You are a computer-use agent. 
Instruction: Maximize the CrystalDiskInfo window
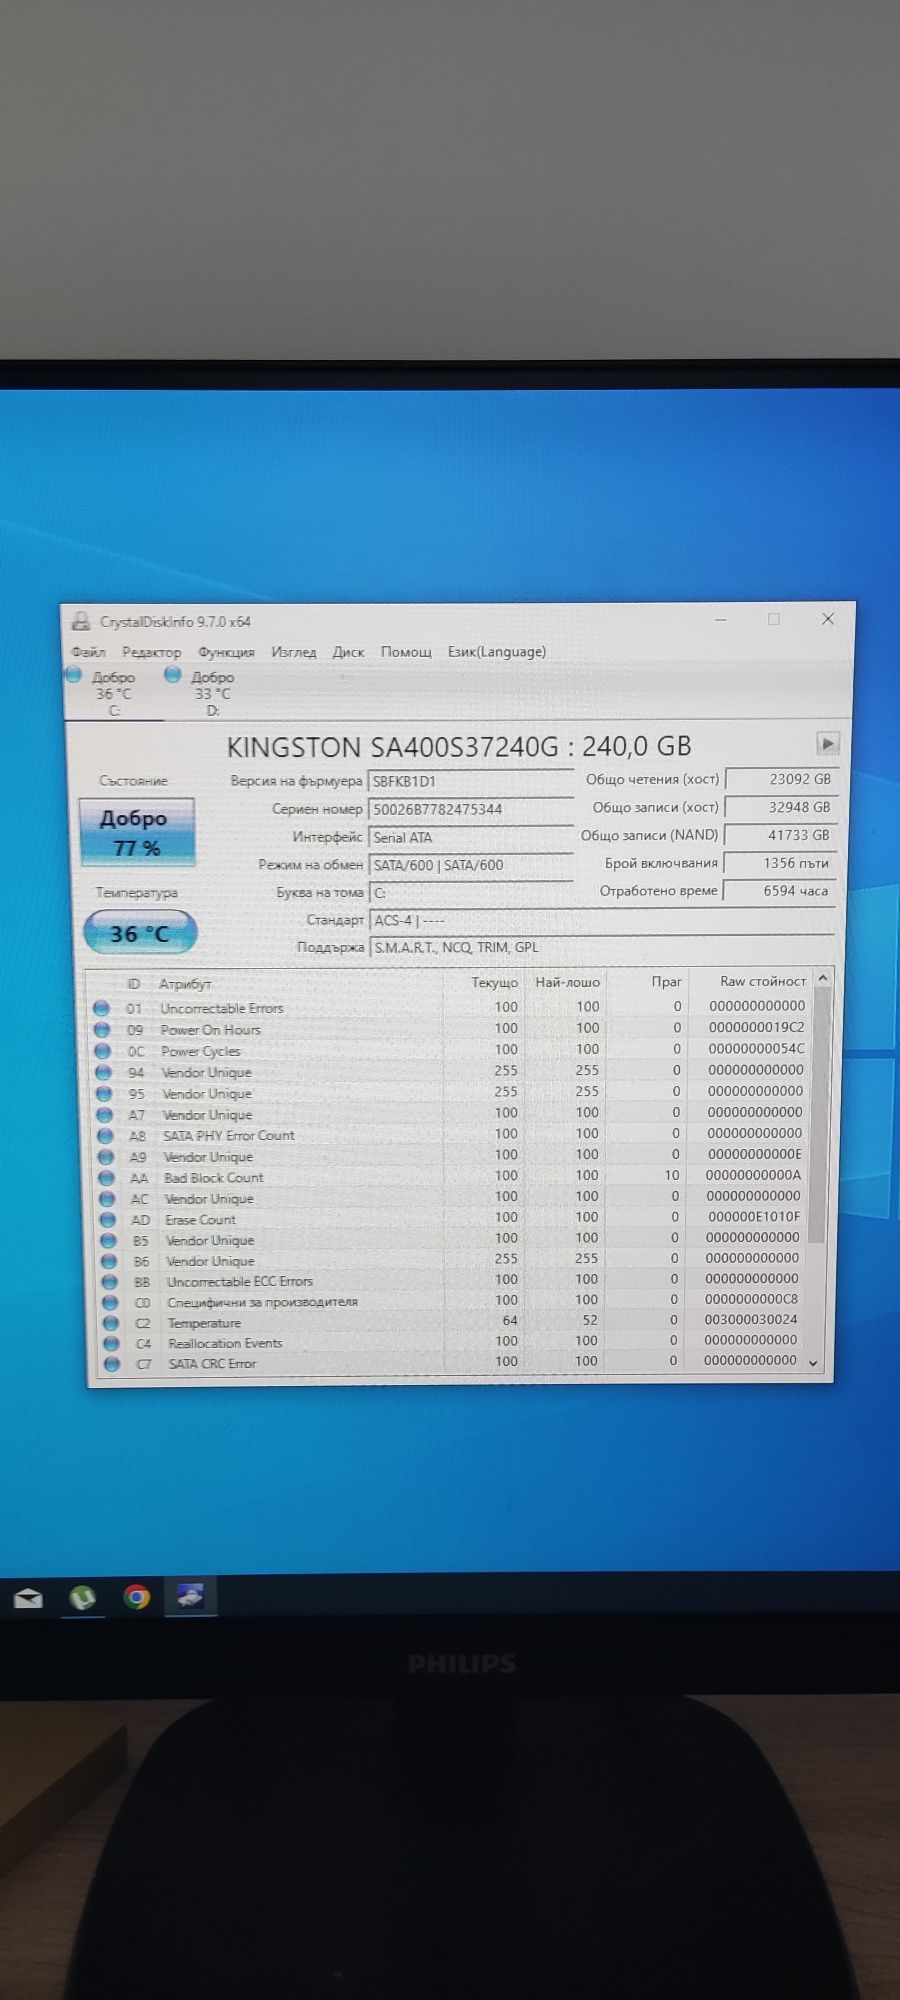pos(774,620)
